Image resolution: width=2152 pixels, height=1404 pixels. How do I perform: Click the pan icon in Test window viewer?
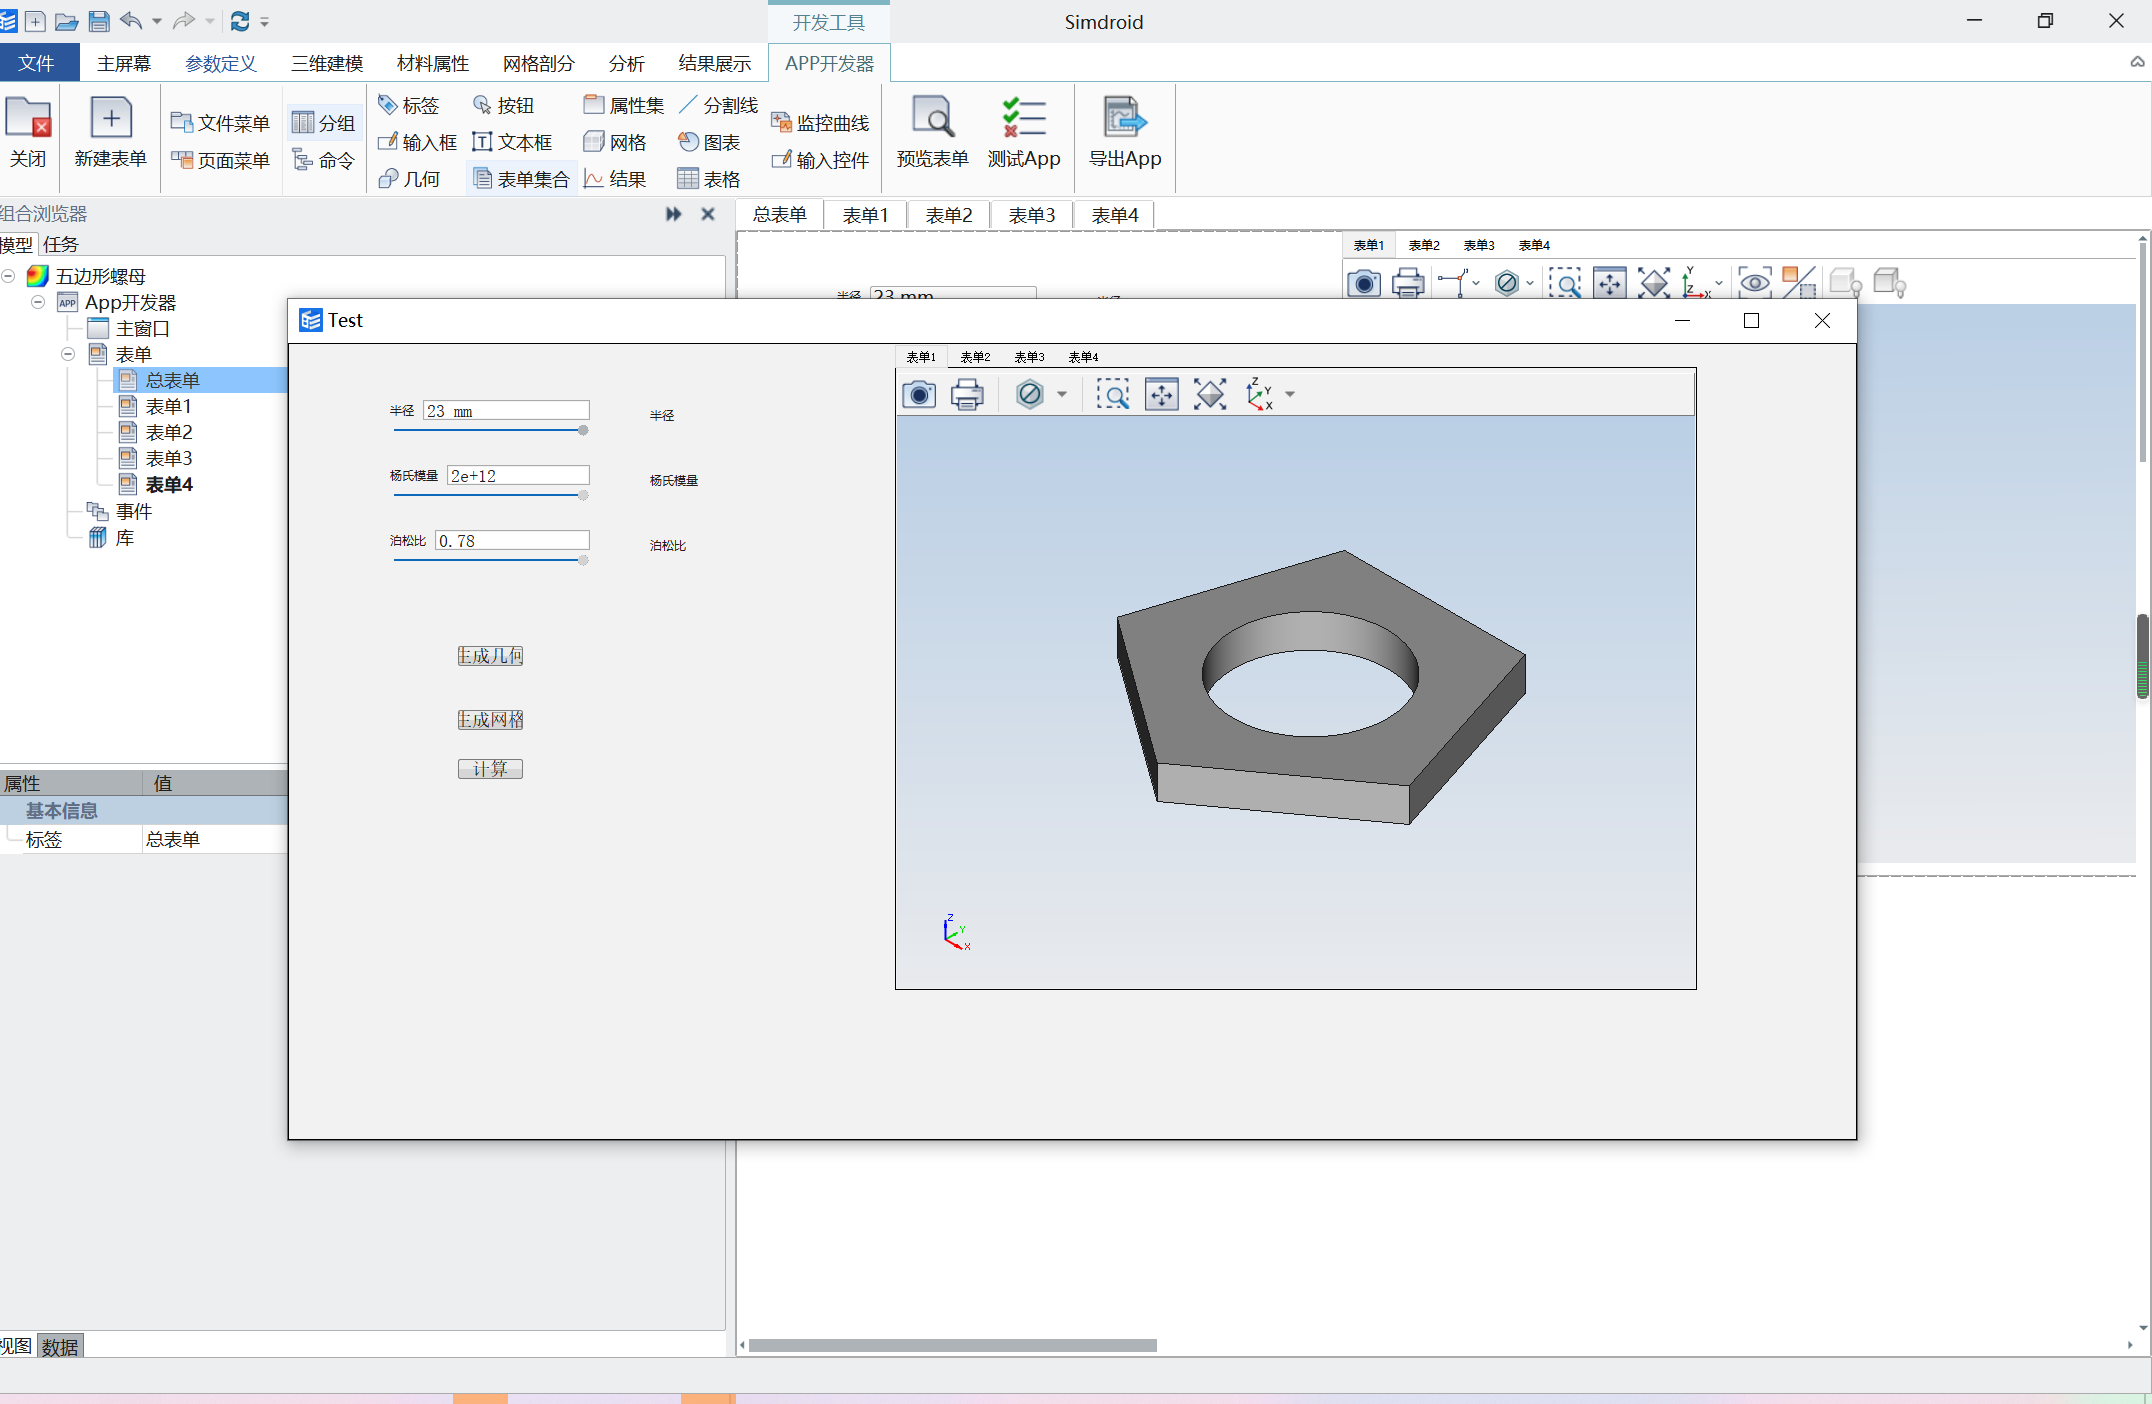1162,395
